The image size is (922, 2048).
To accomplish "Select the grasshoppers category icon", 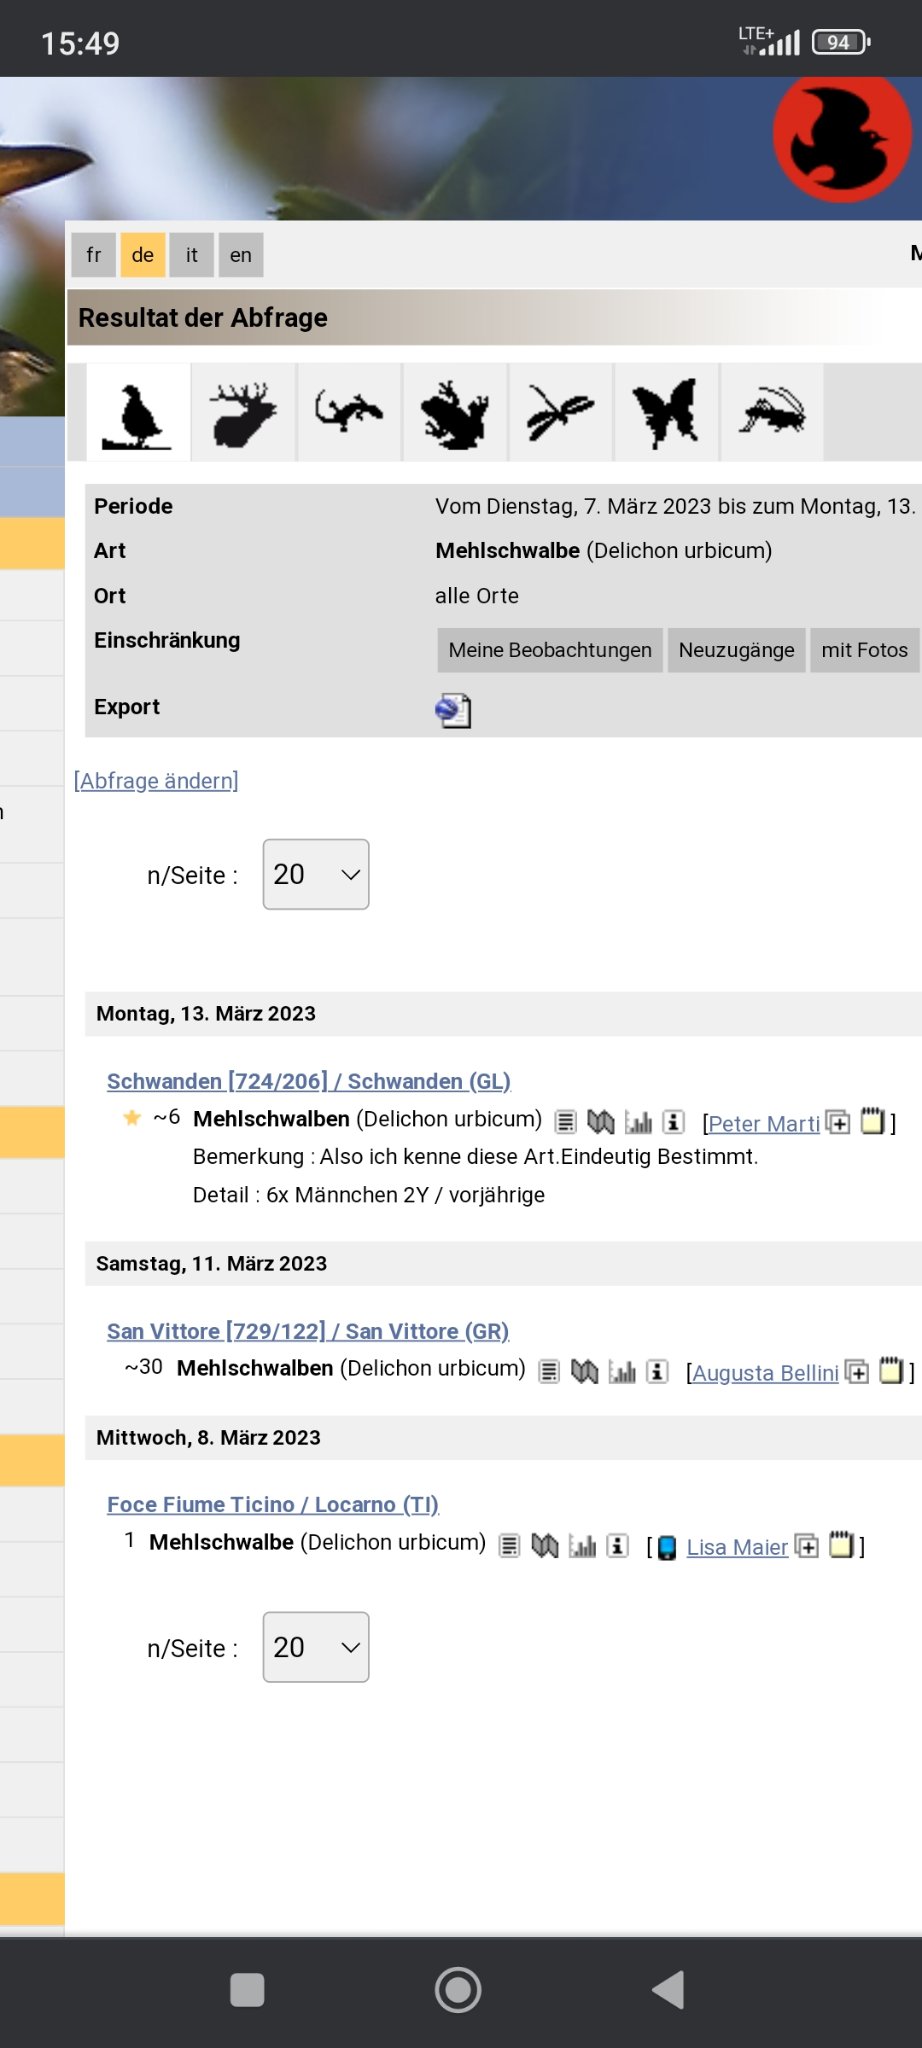I will (772, 413).
